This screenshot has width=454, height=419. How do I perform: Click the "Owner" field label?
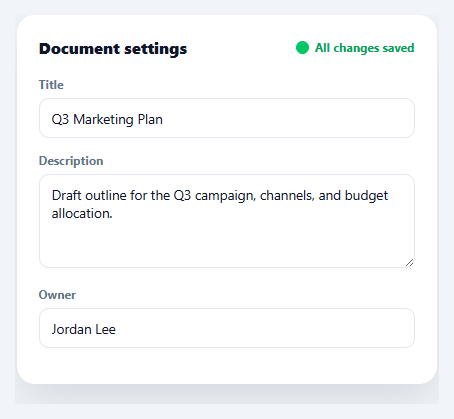57,295
